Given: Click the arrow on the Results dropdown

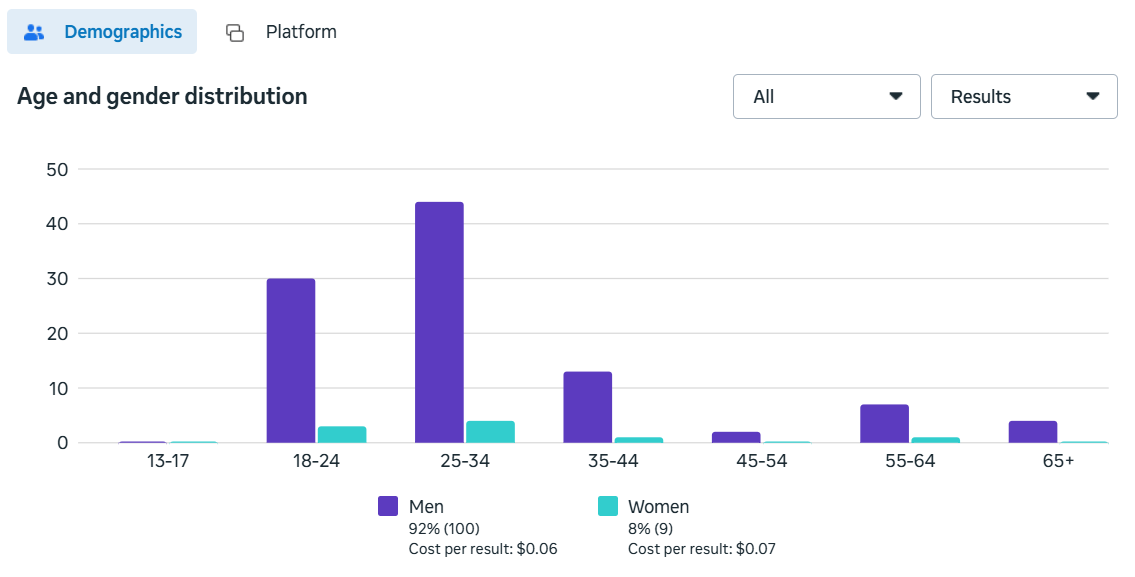Looking at the screenshot, I should [x=1093, y=97].
